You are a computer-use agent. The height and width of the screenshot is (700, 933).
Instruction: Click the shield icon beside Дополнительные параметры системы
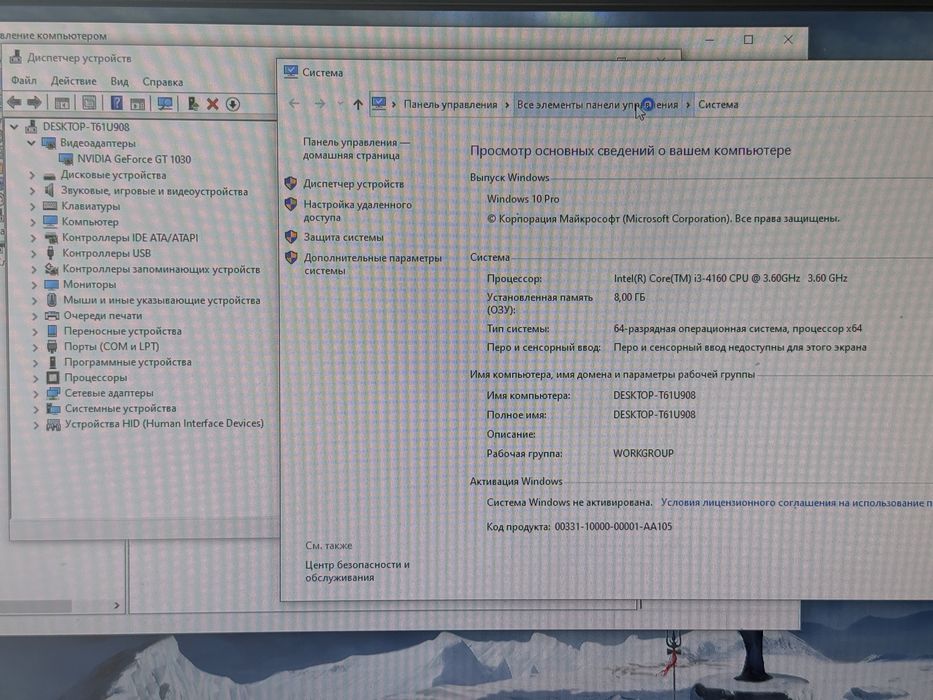tap(291, 258)
